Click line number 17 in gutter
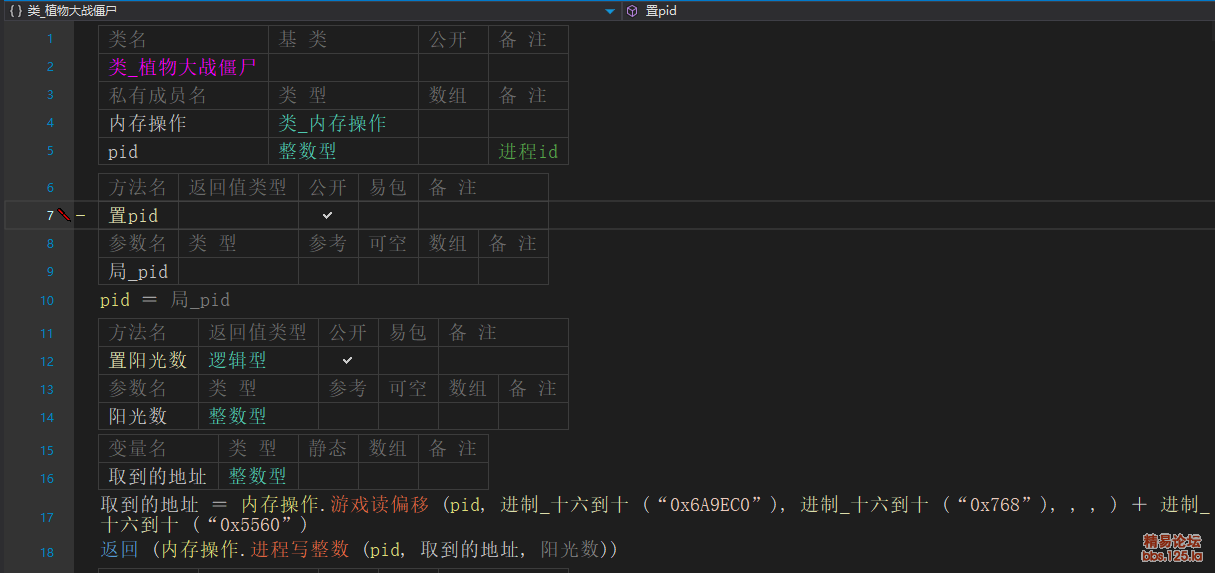The image size is (1215, 573). click(47, 518)
